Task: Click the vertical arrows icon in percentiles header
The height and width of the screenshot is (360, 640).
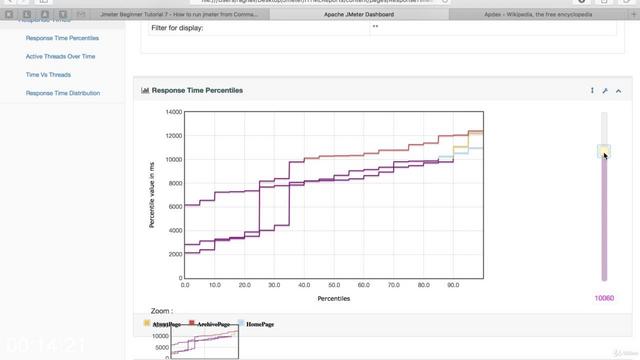Action: pyautogui.click(x=592, y=91)
